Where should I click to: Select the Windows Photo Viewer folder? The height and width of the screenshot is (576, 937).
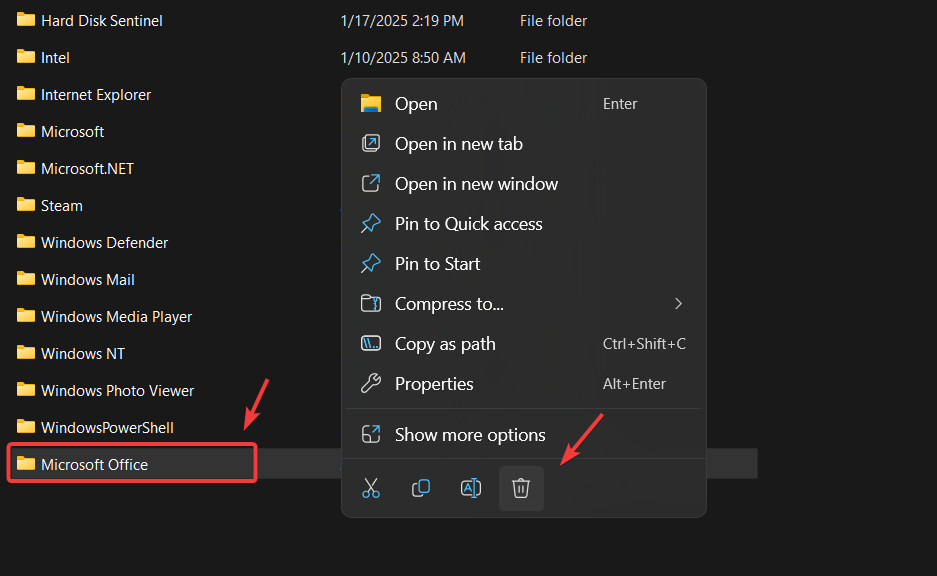117,390
